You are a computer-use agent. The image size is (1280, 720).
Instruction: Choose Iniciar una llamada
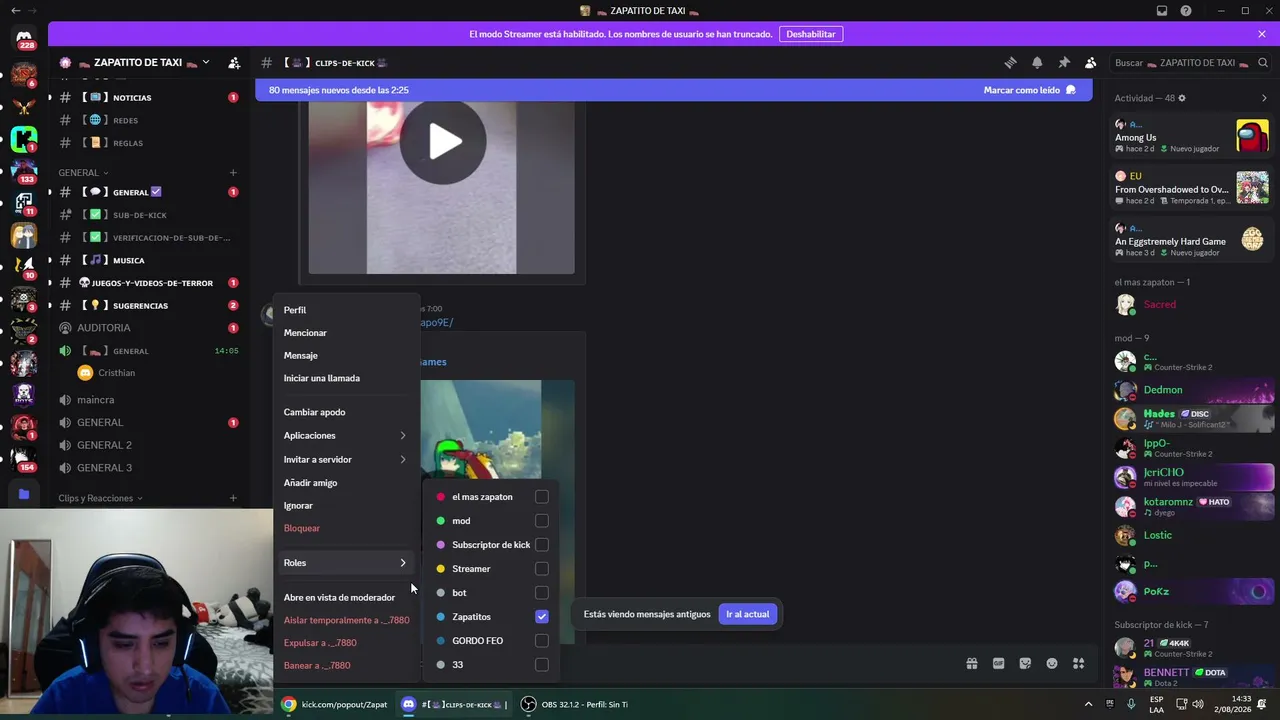[345, 378]
